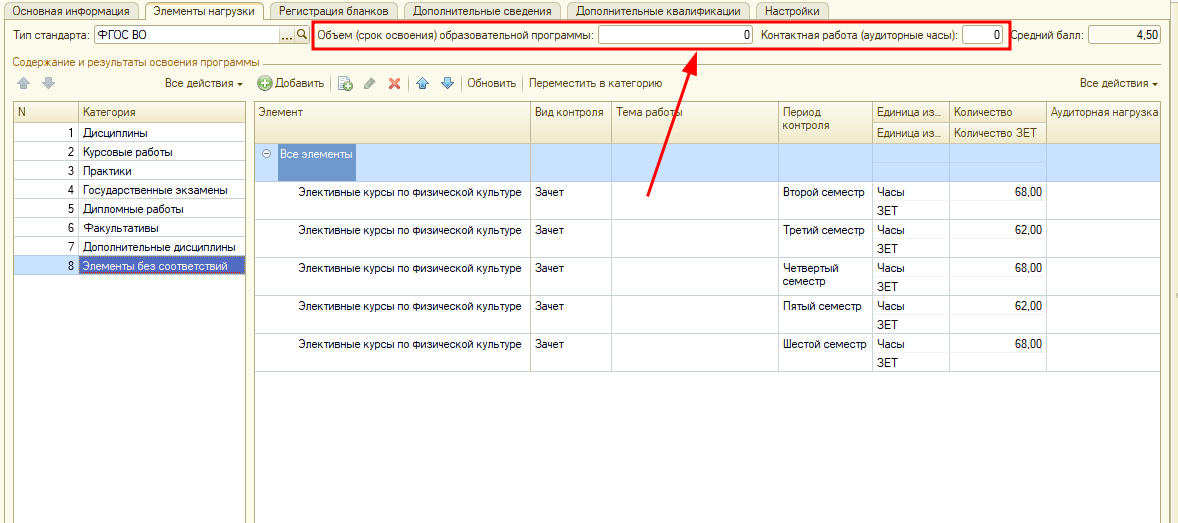
Task: Click the copy element icon in the toolbar
Action: (345, 84)
